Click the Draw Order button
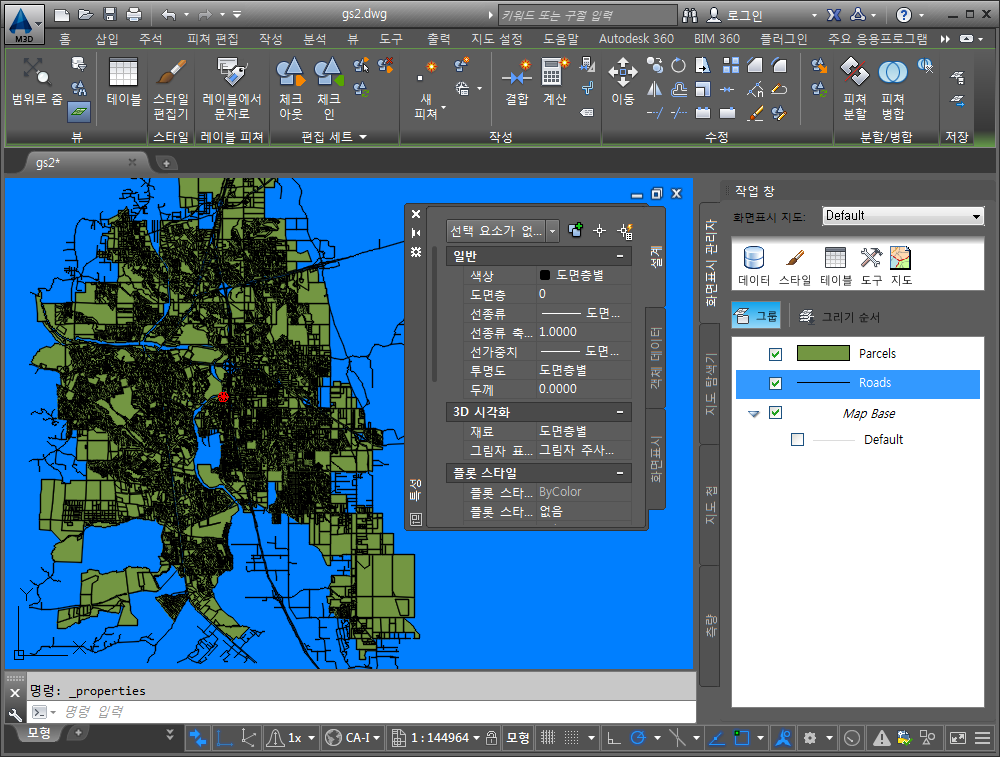1000x757 pixels. tap(839, 317)
